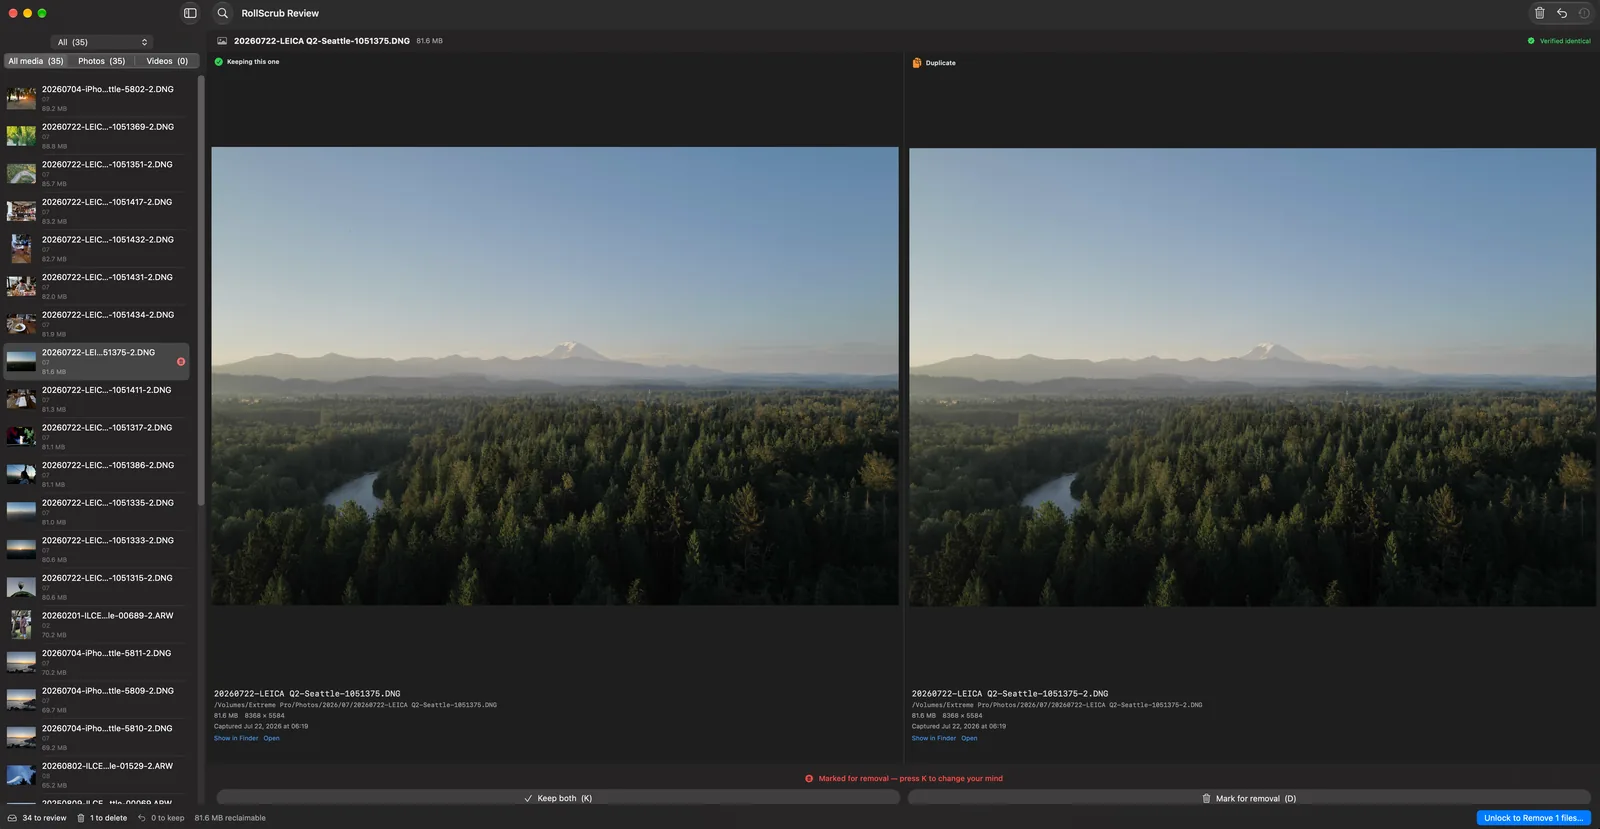Click Unlock to Remove 1 files button
The height and width of the screenshot is (829, 1600).
tap(1533, 818)
